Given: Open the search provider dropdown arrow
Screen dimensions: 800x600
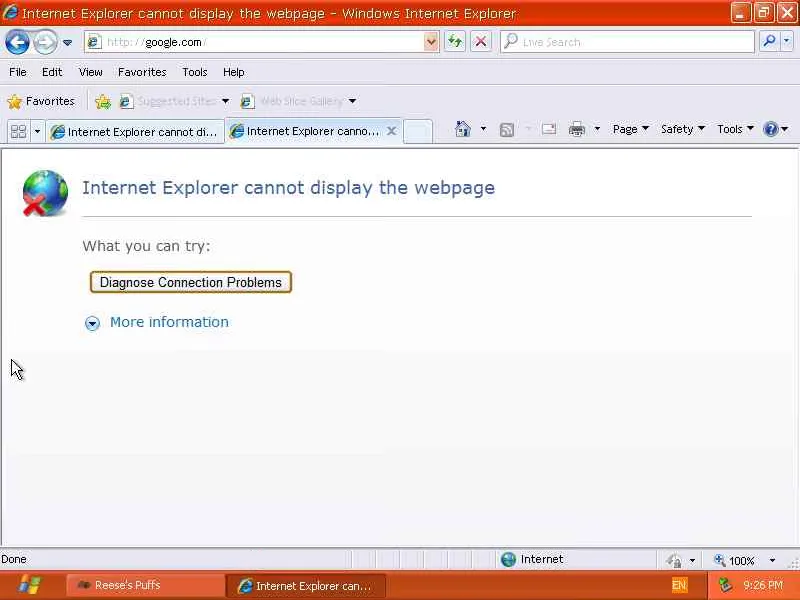Looking at the screenshot, I should tap(787, 42).
